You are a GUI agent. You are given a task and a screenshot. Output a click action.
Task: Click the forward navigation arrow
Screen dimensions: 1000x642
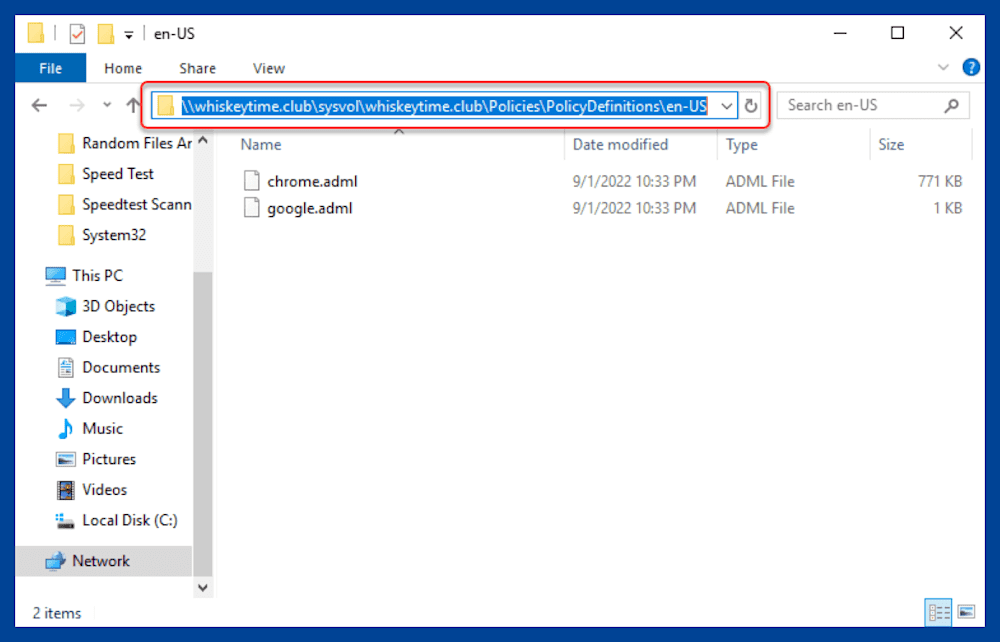click(76, 105)
